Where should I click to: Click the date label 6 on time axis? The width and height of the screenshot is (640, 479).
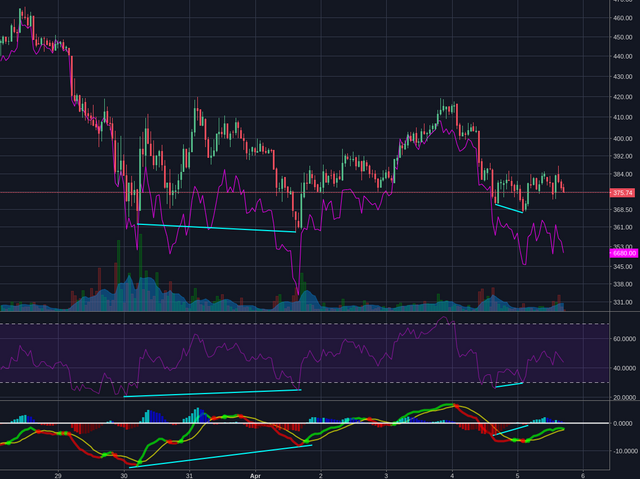tap(582, 476)
